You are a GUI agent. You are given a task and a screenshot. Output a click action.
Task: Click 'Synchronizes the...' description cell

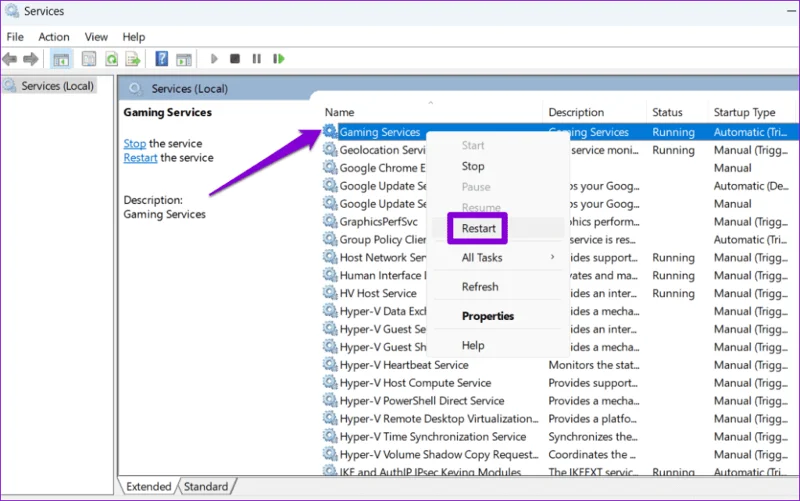593,437
